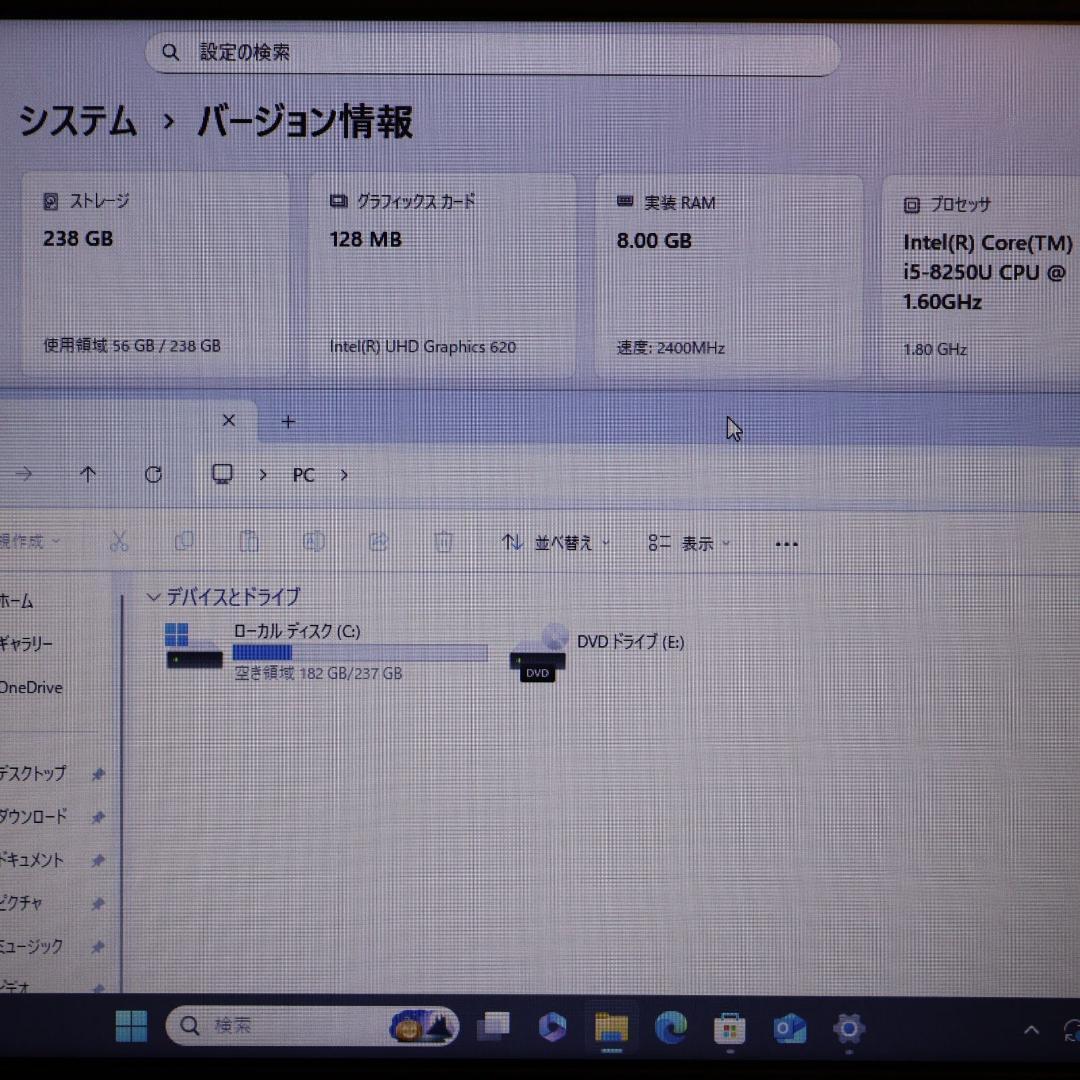The width and height of the screenshot is (1080, 1080).
Task: Click PC in the breadcrumb bar
Action: pos(303,474)
